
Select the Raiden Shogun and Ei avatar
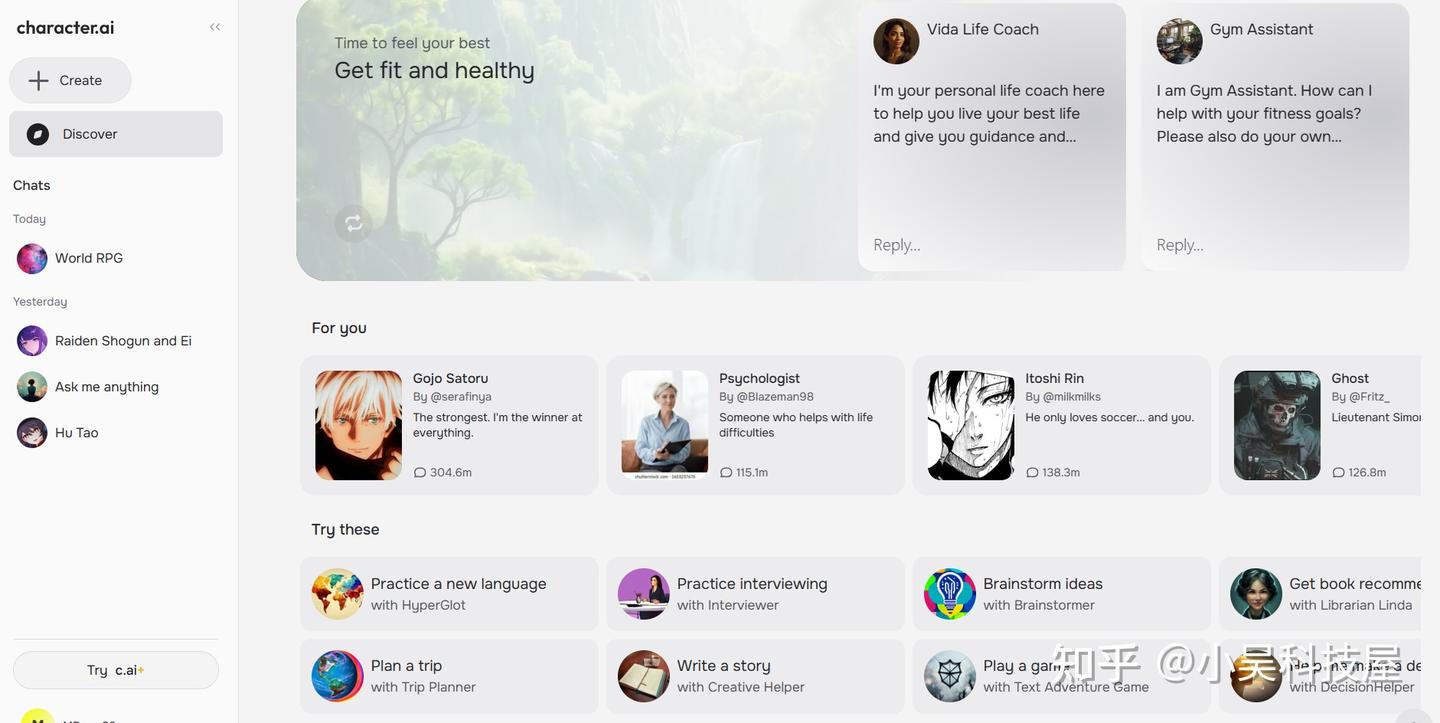[32, 341]
